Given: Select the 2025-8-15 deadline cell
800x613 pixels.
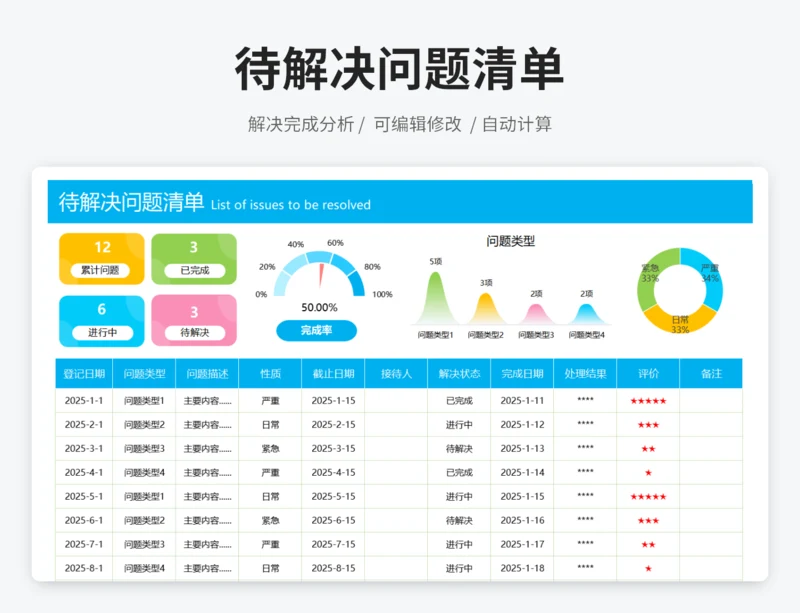Looking at the screenshot, I should tap(333, 568).
